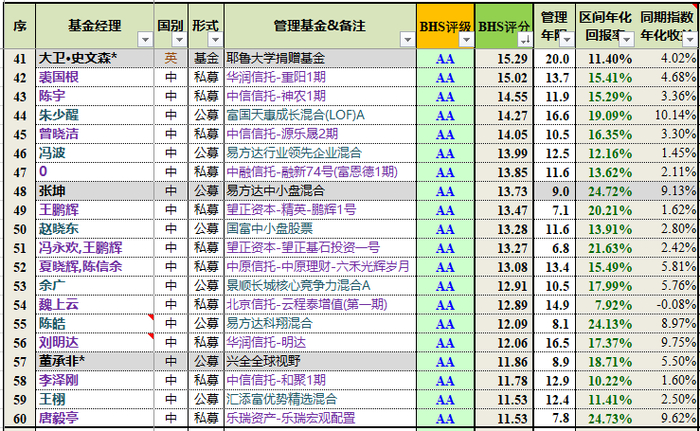Click the cell 余广
This screenshot has width=700, height=431.
coord(95,285)
